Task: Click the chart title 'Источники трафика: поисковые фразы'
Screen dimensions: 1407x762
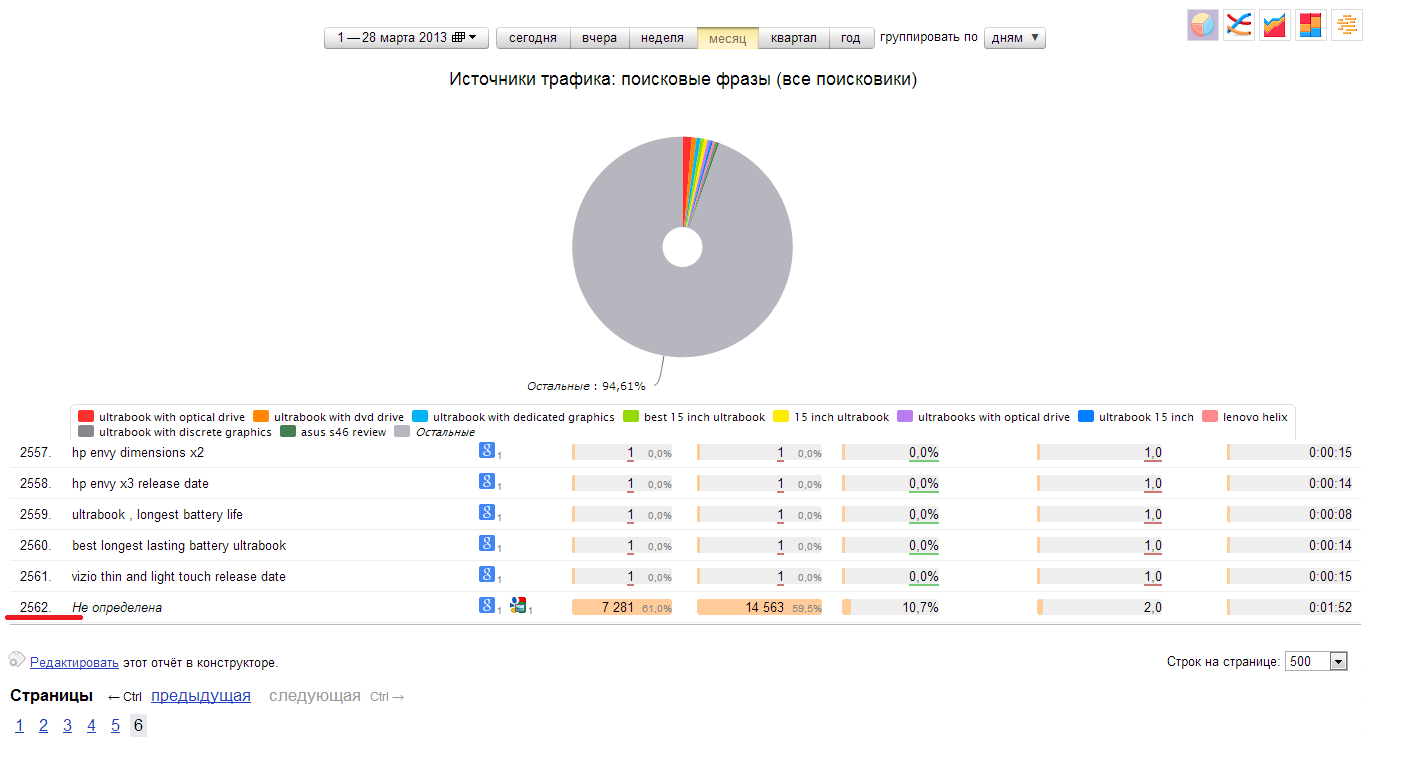Action: 683,79
